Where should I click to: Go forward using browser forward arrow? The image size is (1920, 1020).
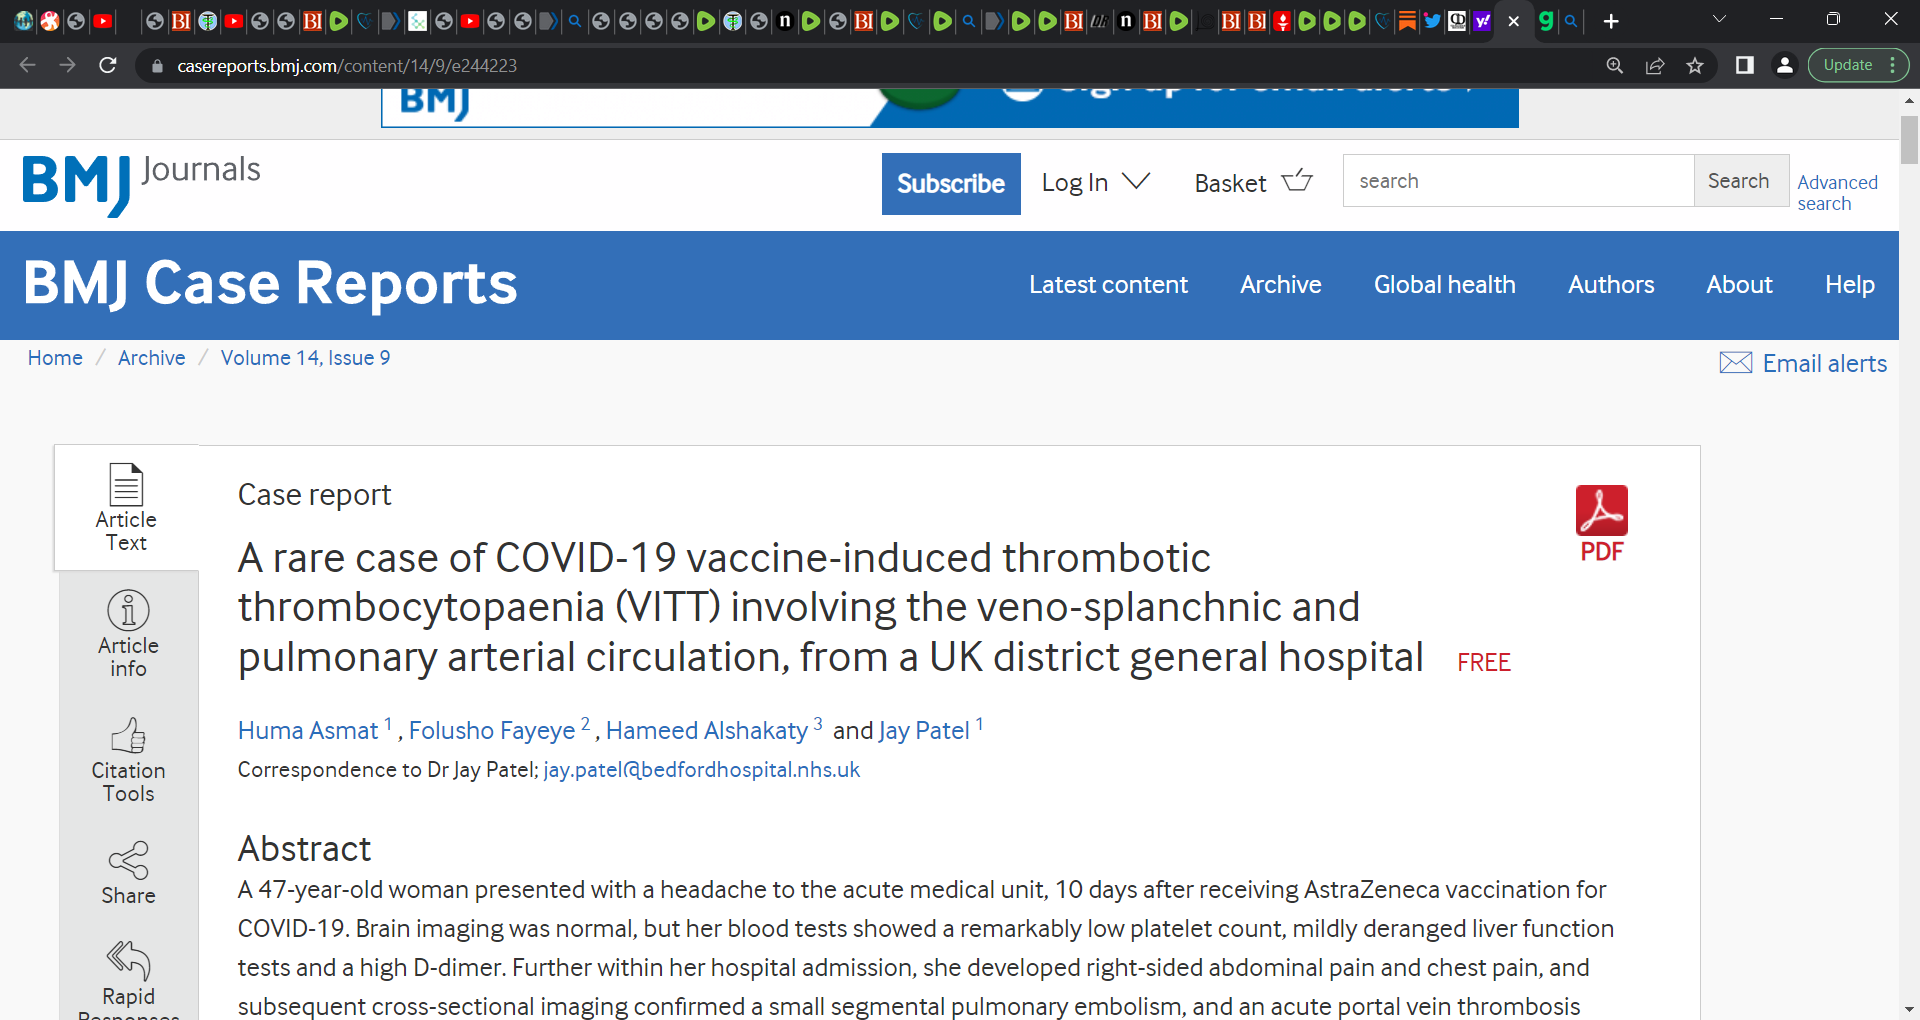pyautogui.click(x=67, y=65)
